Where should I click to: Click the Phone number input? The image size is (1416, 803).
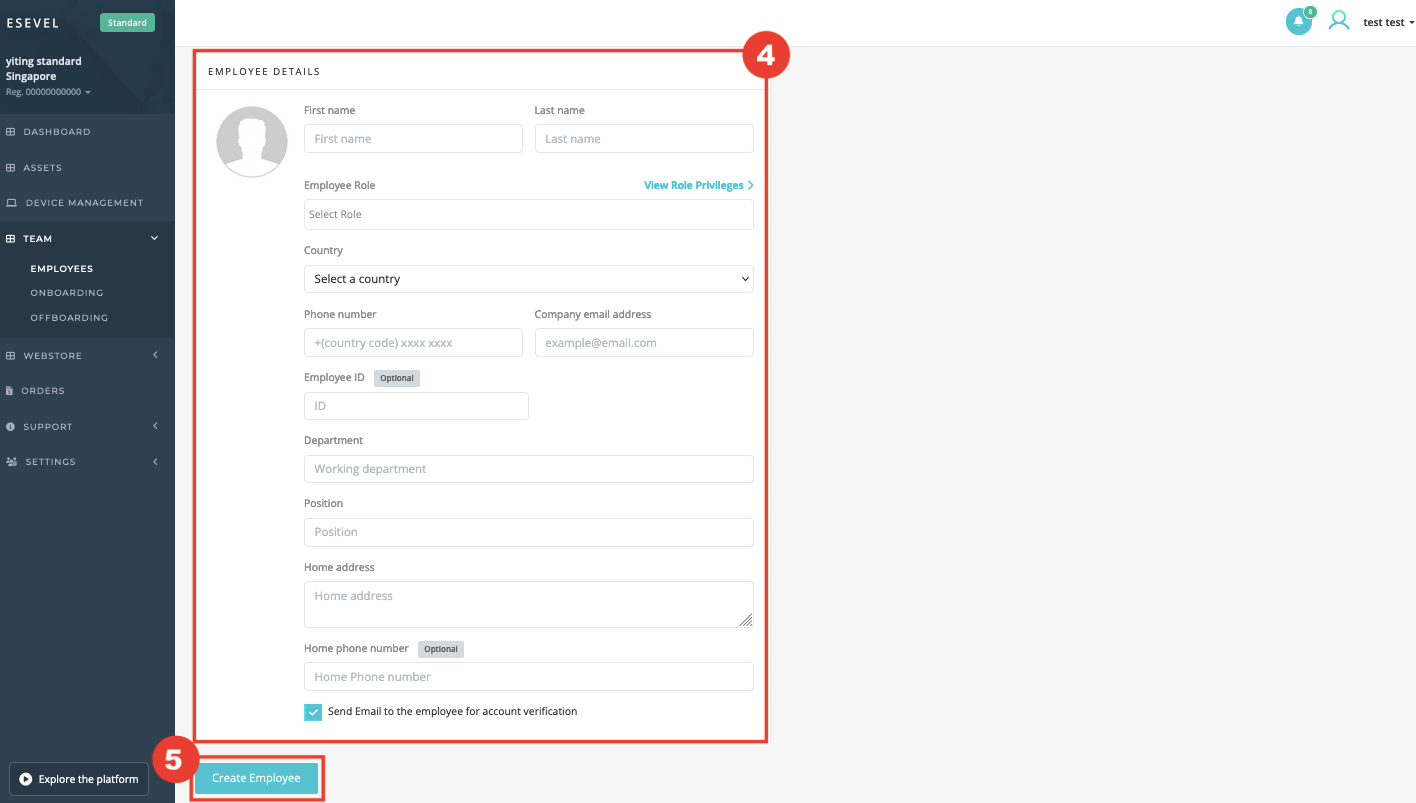[x=413, y=343]
